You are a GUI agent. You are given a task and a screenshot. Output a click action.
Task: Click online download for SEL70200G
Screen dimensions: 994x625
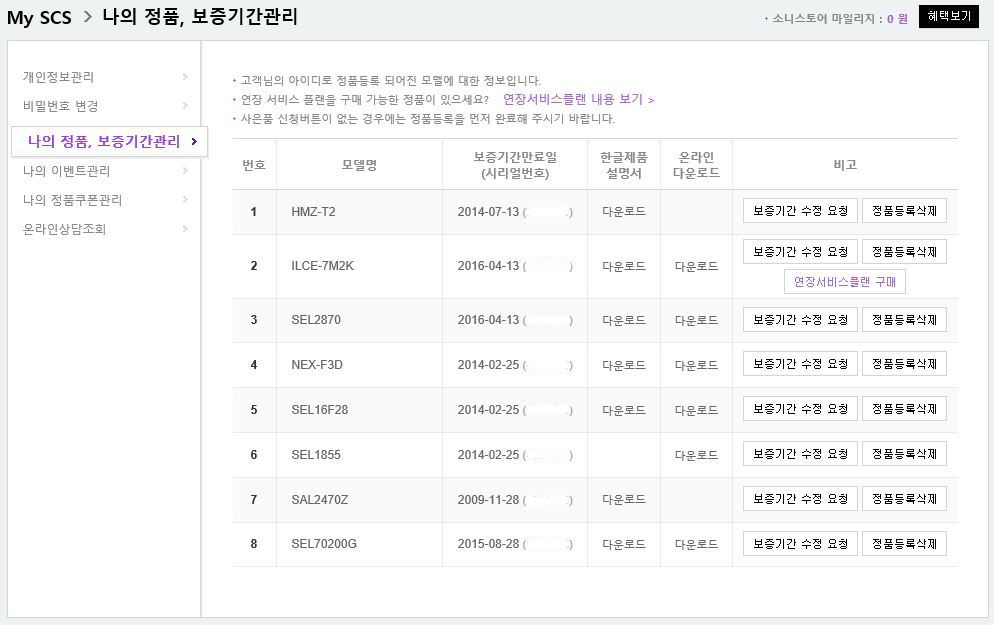pos(696,545)
